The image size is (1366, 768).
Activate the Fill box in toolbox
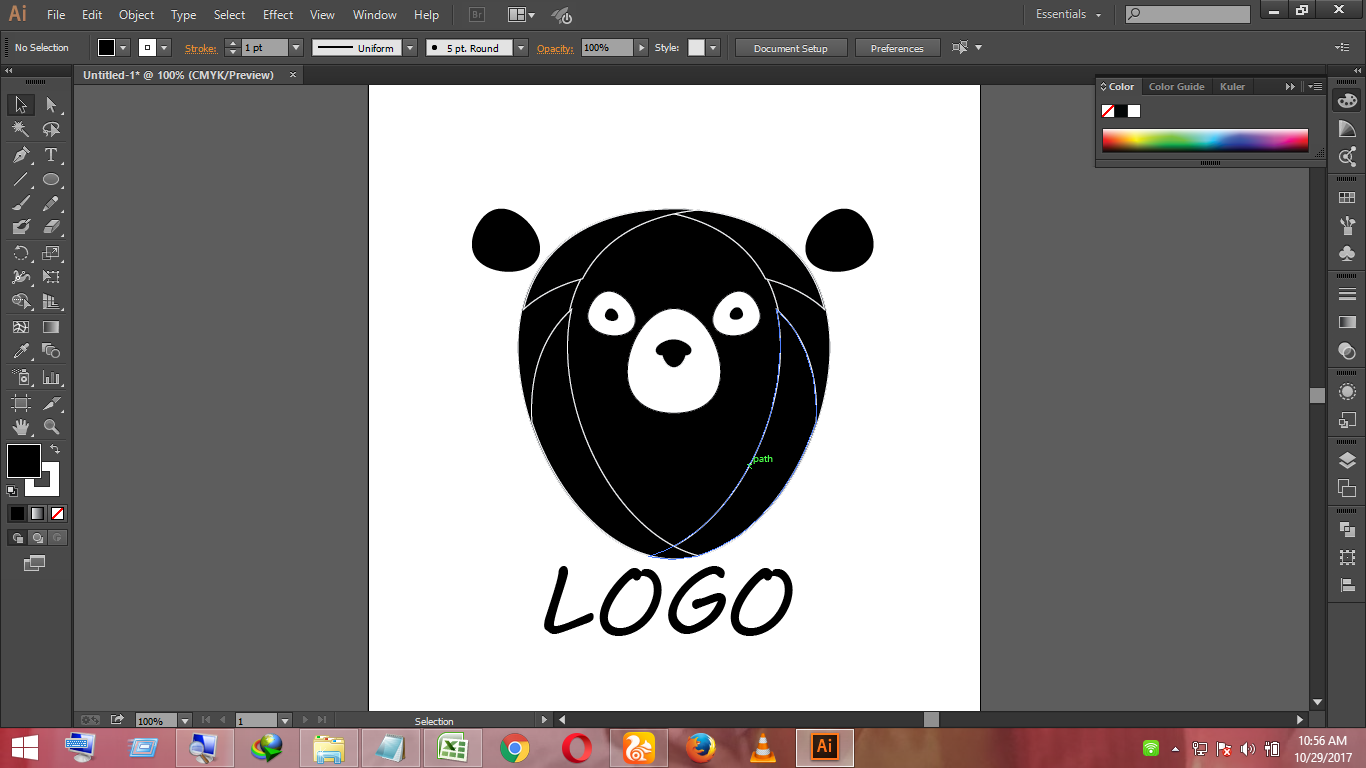pos(24,461)
